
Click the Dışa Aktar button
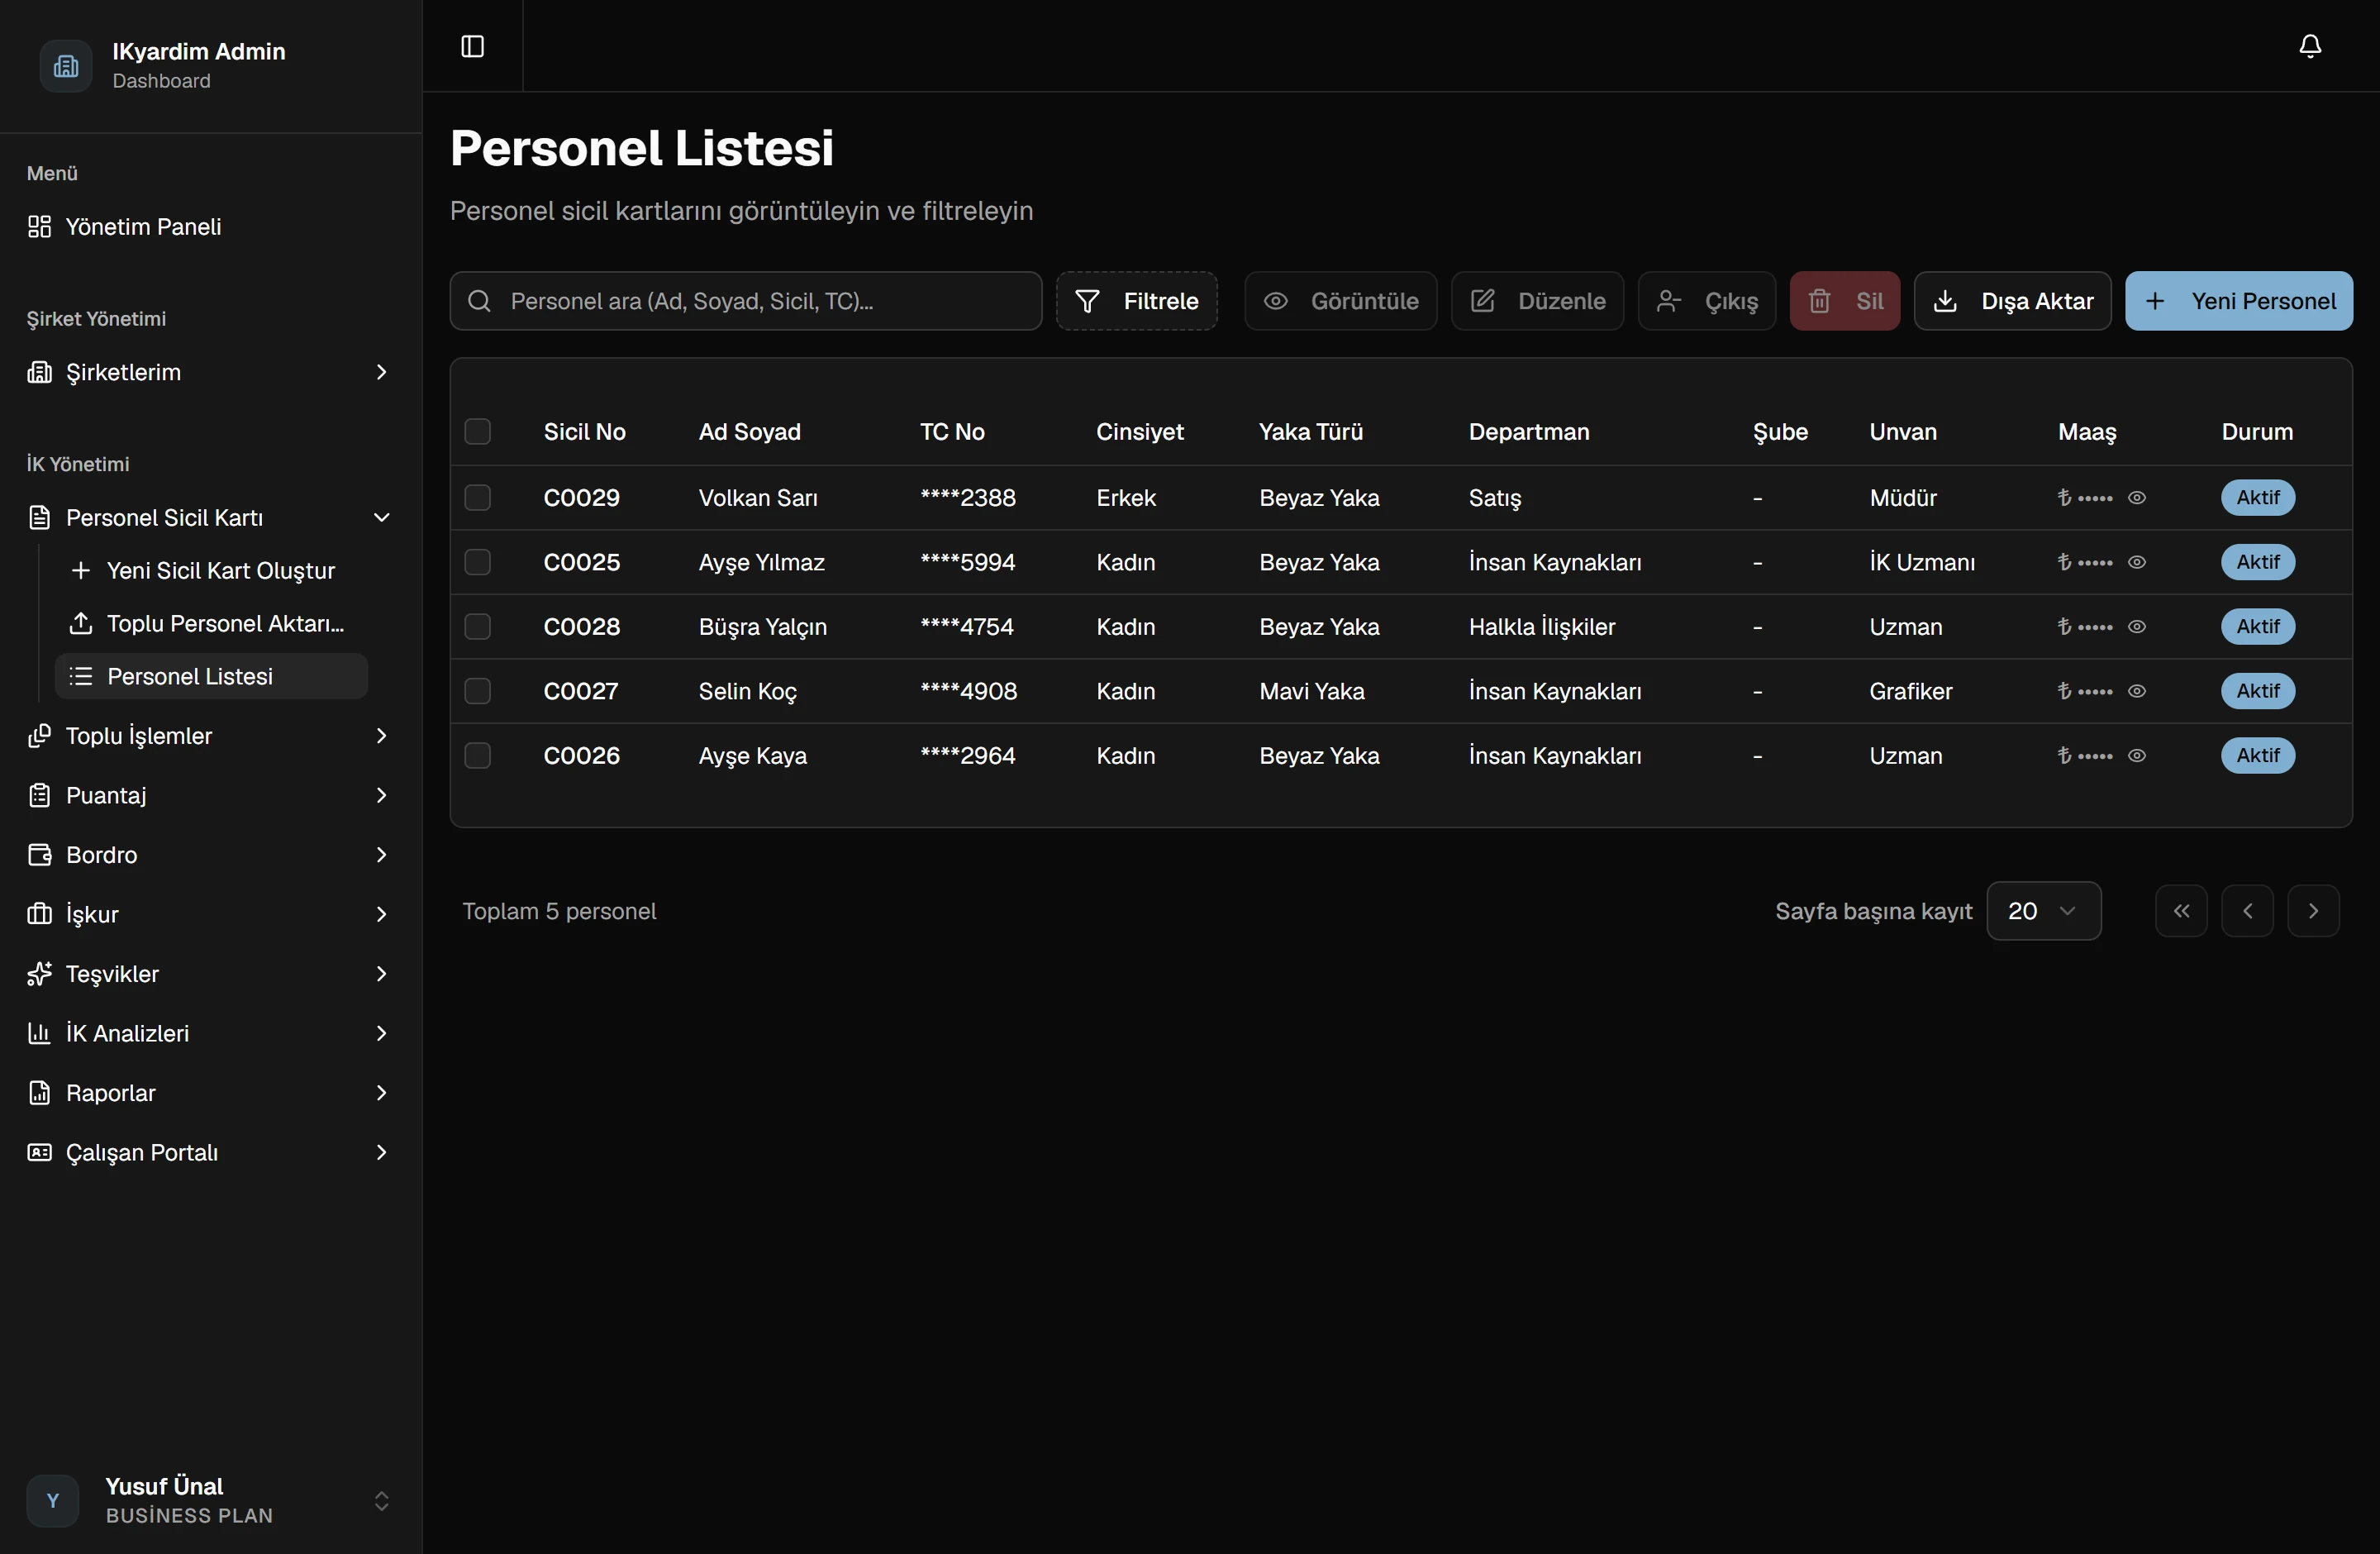click(x=2012, y=301)
